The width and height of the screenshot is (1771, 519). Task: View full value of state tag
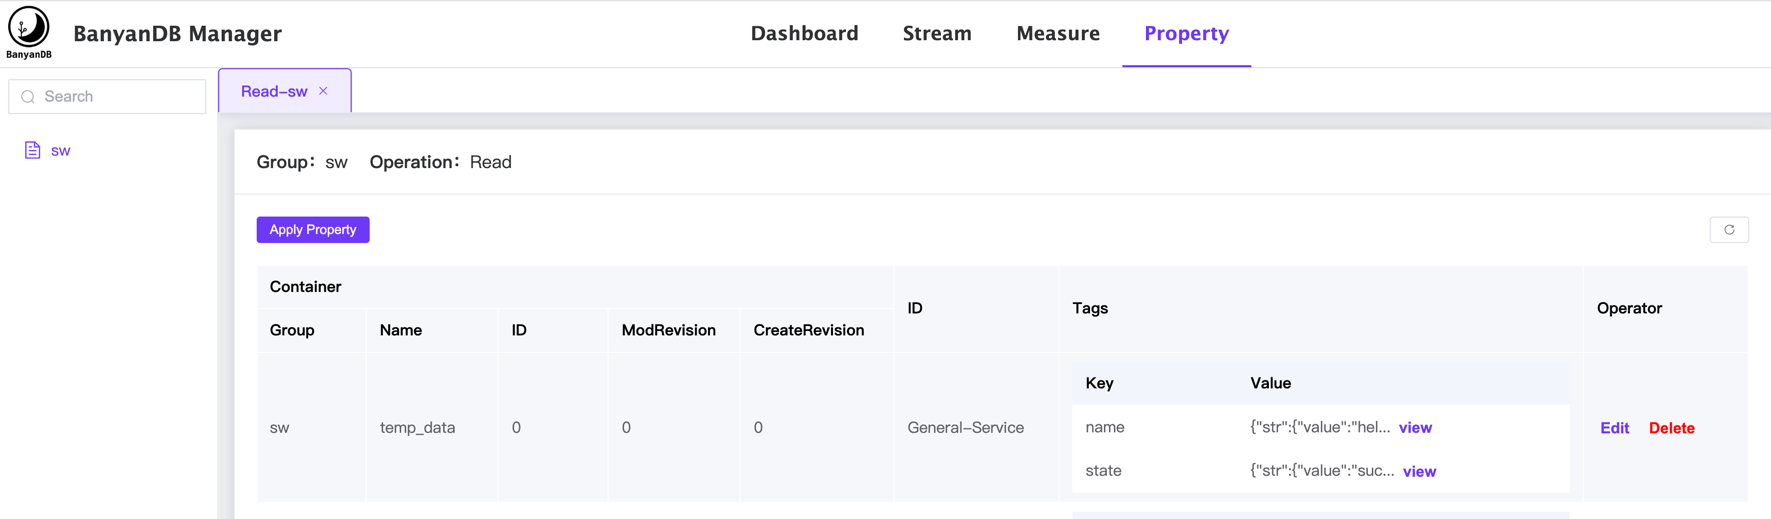coord(1419,471)
